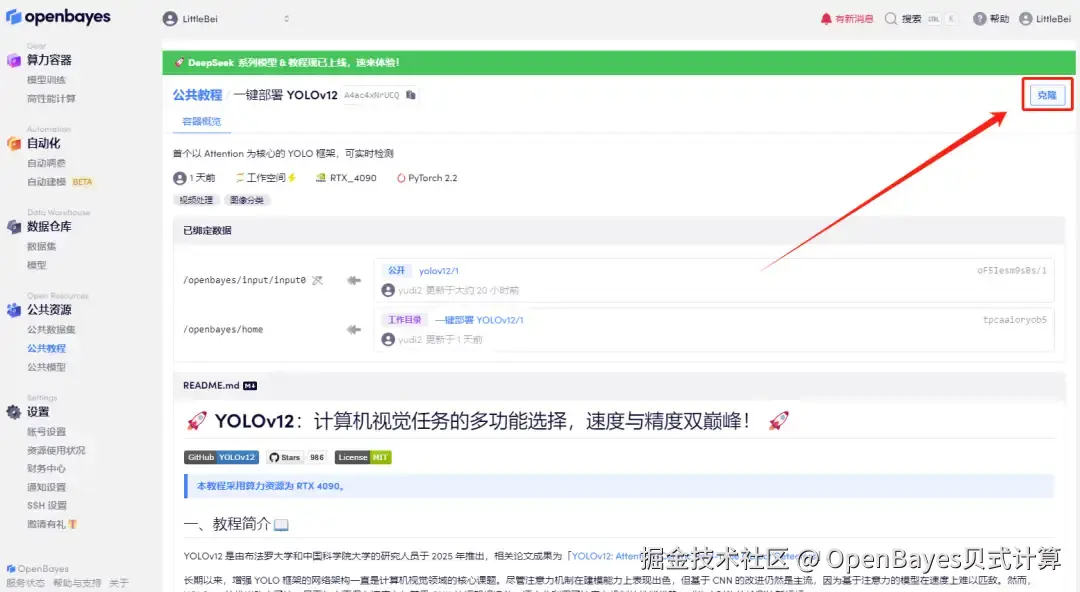Click the gift icon next to 邀请有礼
Viewport: 1080px width, 592px height.
pos(73,524)
